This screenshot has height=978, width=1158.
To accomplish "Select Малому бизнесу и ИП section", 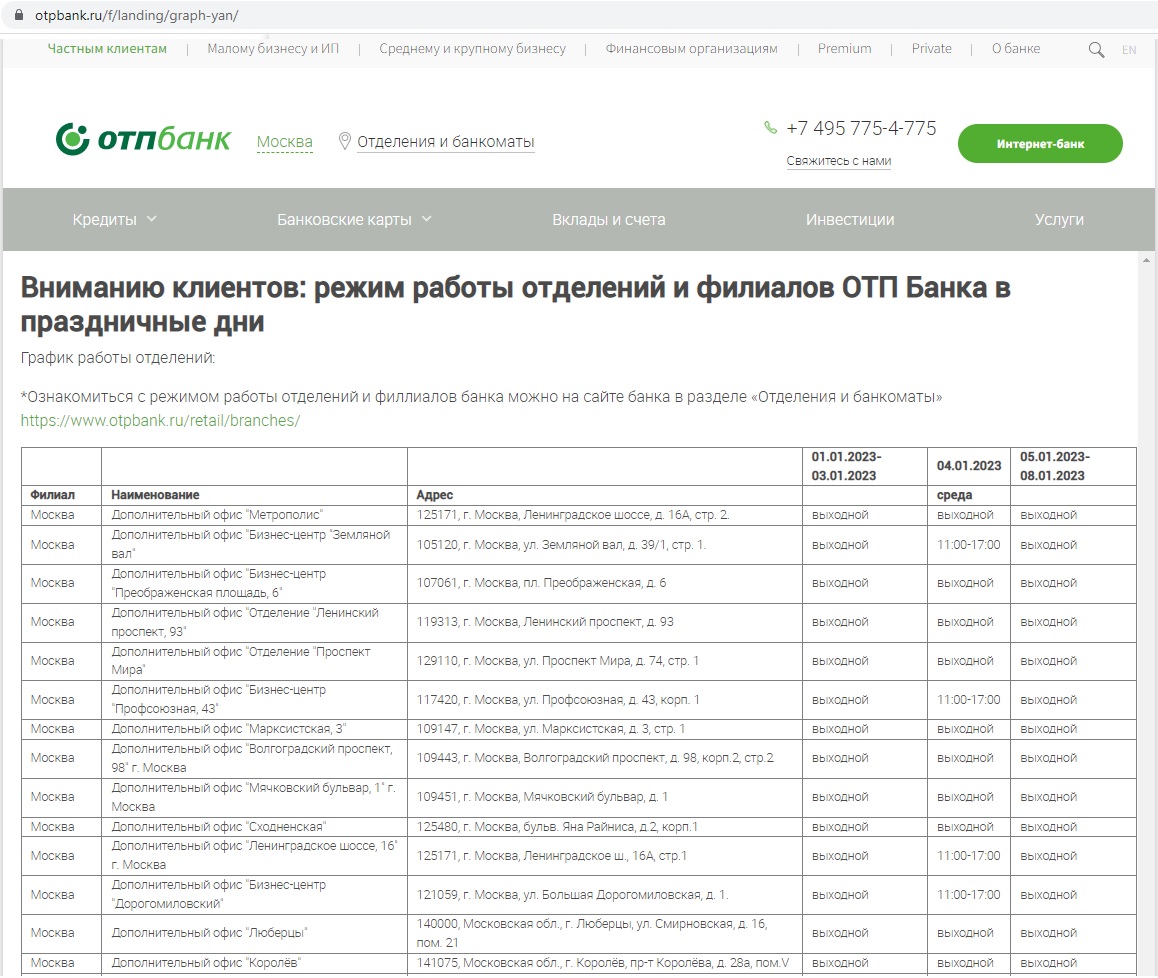I will pyautogui.click(x=273, y=49).
